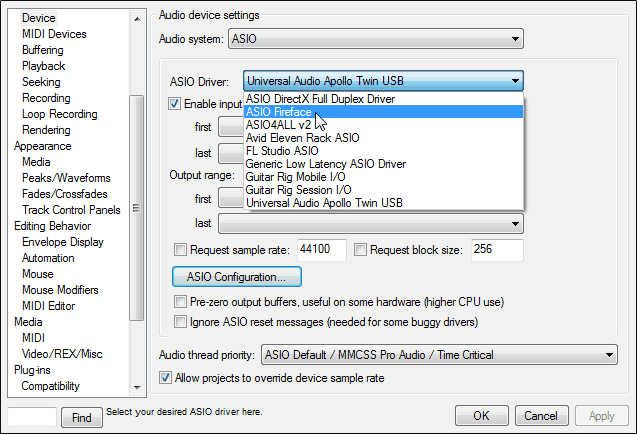Choose ASIO Fireface driver option

tap(384, 112)
